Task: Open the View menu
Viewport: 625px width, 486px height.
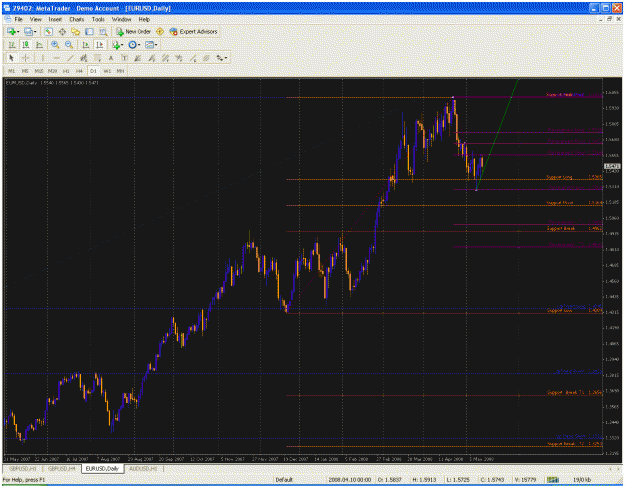Action: coord(36,19)
